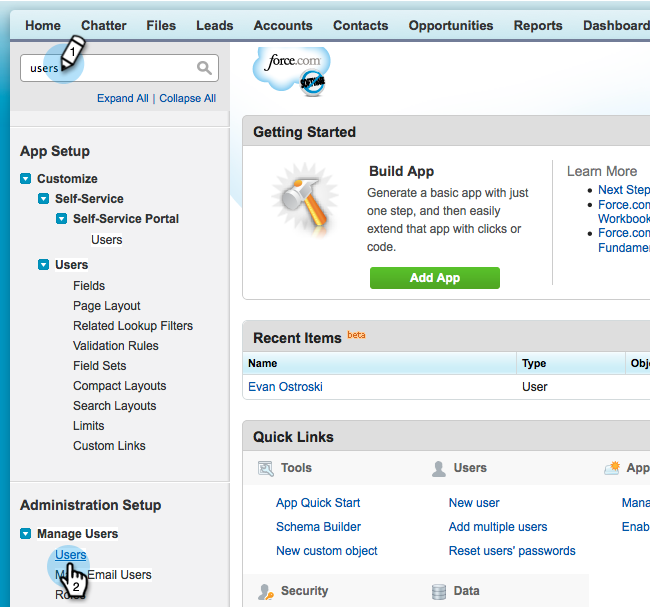This screenshot has height=607, width=651.
Task: Click the Users person icon in Quick Links
Action: (438, 468)
